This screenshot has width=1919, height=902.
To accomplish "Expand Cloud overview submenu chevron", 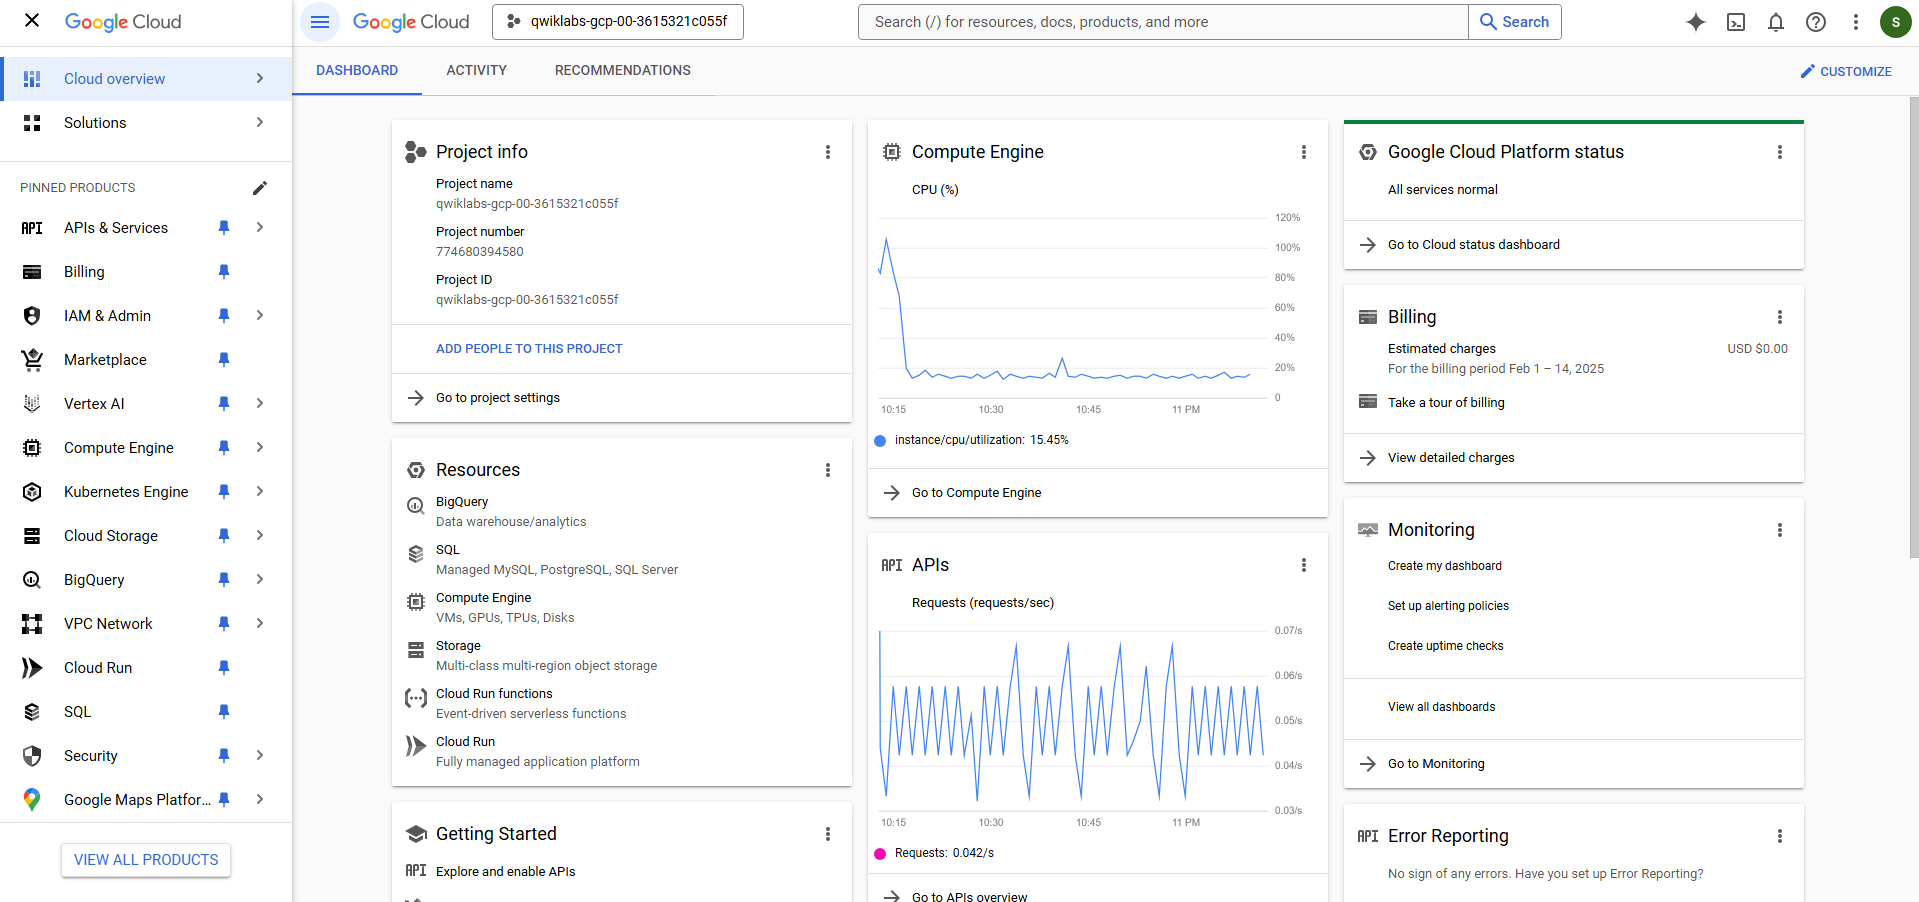I will (x=260, y=78).
